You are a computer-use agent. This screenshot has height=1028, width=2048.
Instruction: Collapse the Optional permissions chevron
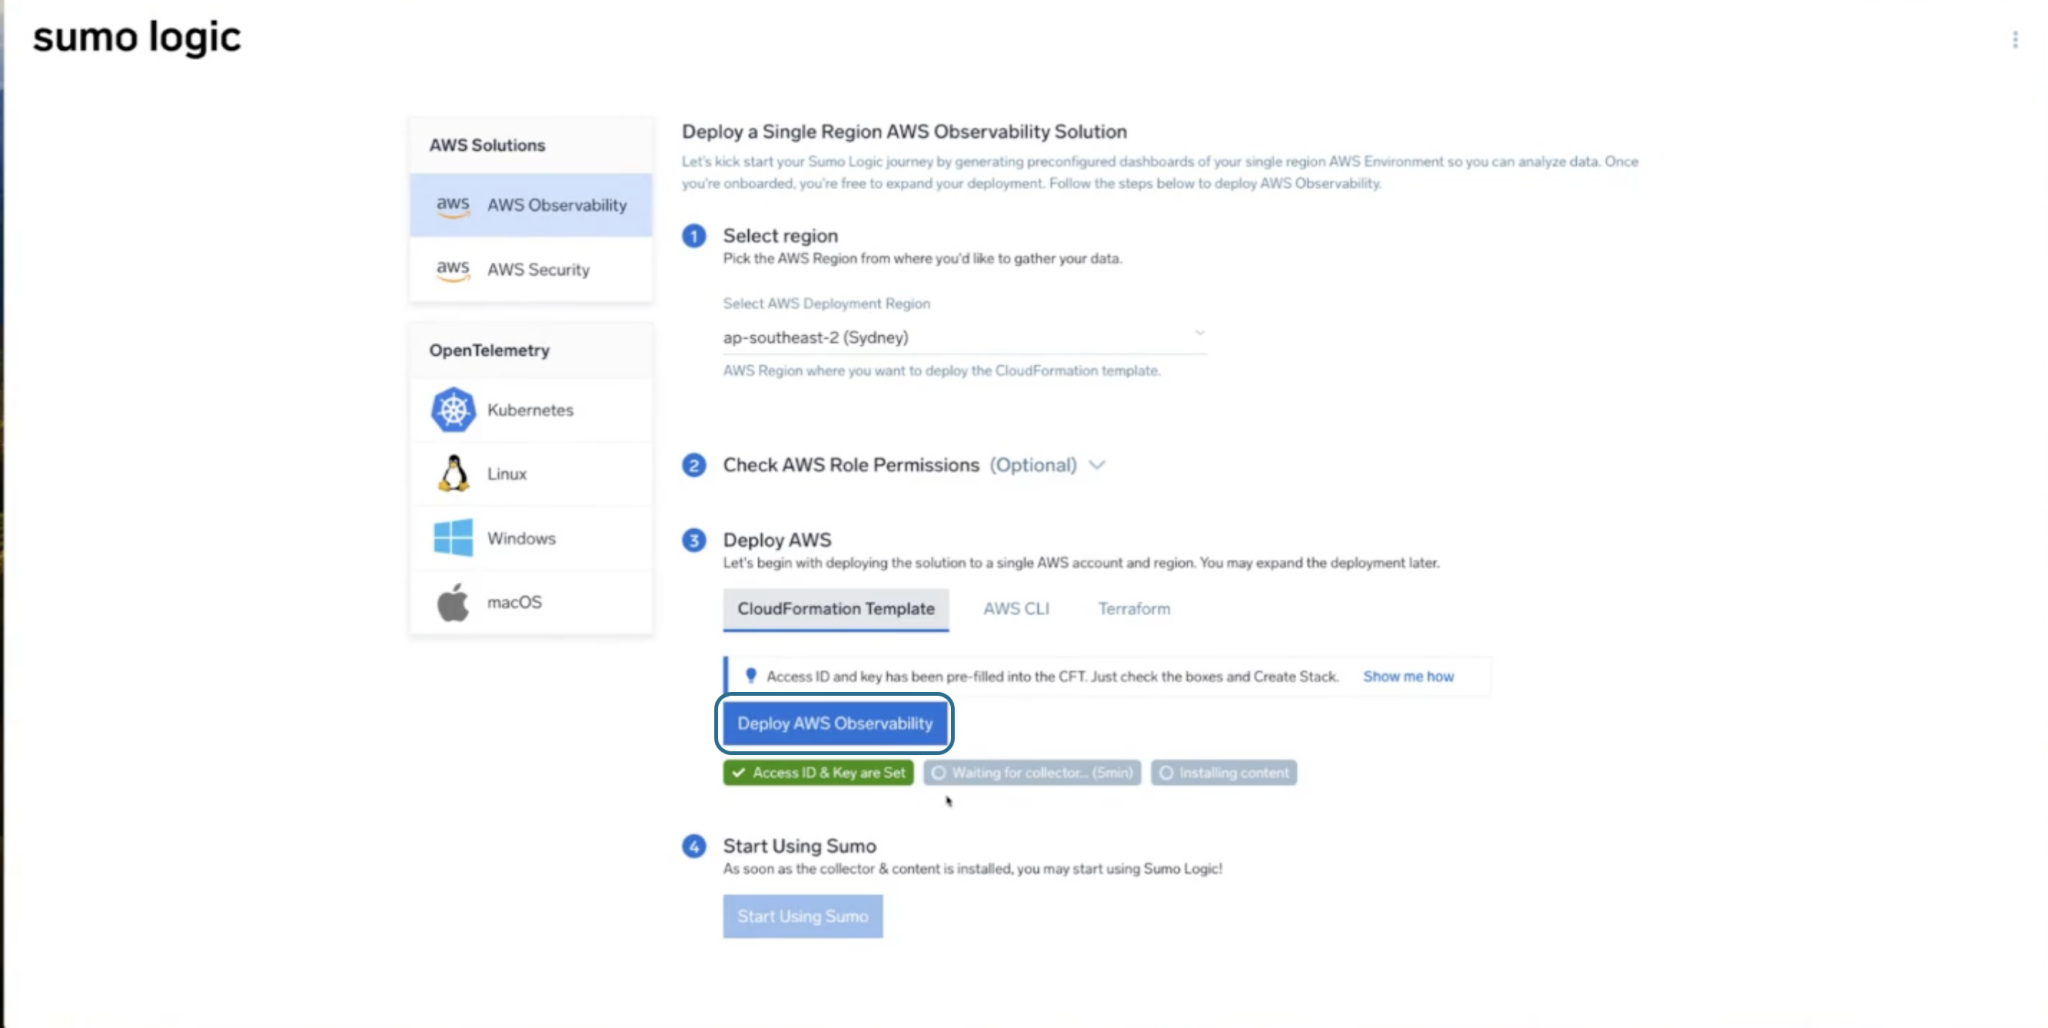[x=1097, y=465]
